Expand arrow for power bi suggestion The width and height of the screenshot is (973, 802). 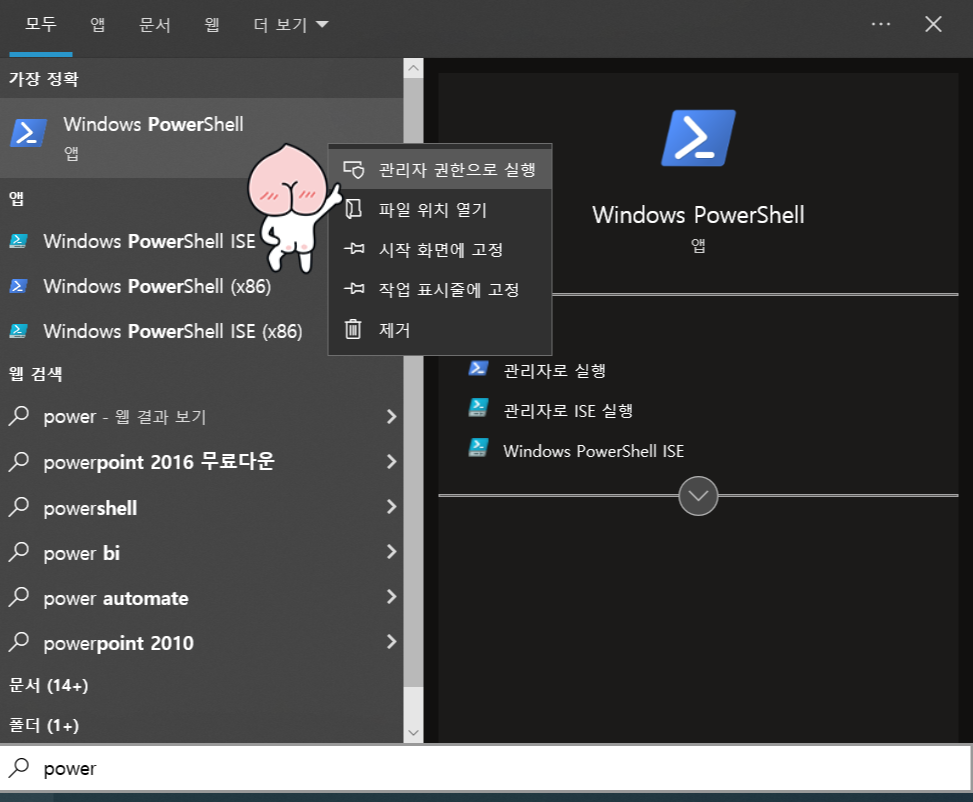tap(391, 552)
